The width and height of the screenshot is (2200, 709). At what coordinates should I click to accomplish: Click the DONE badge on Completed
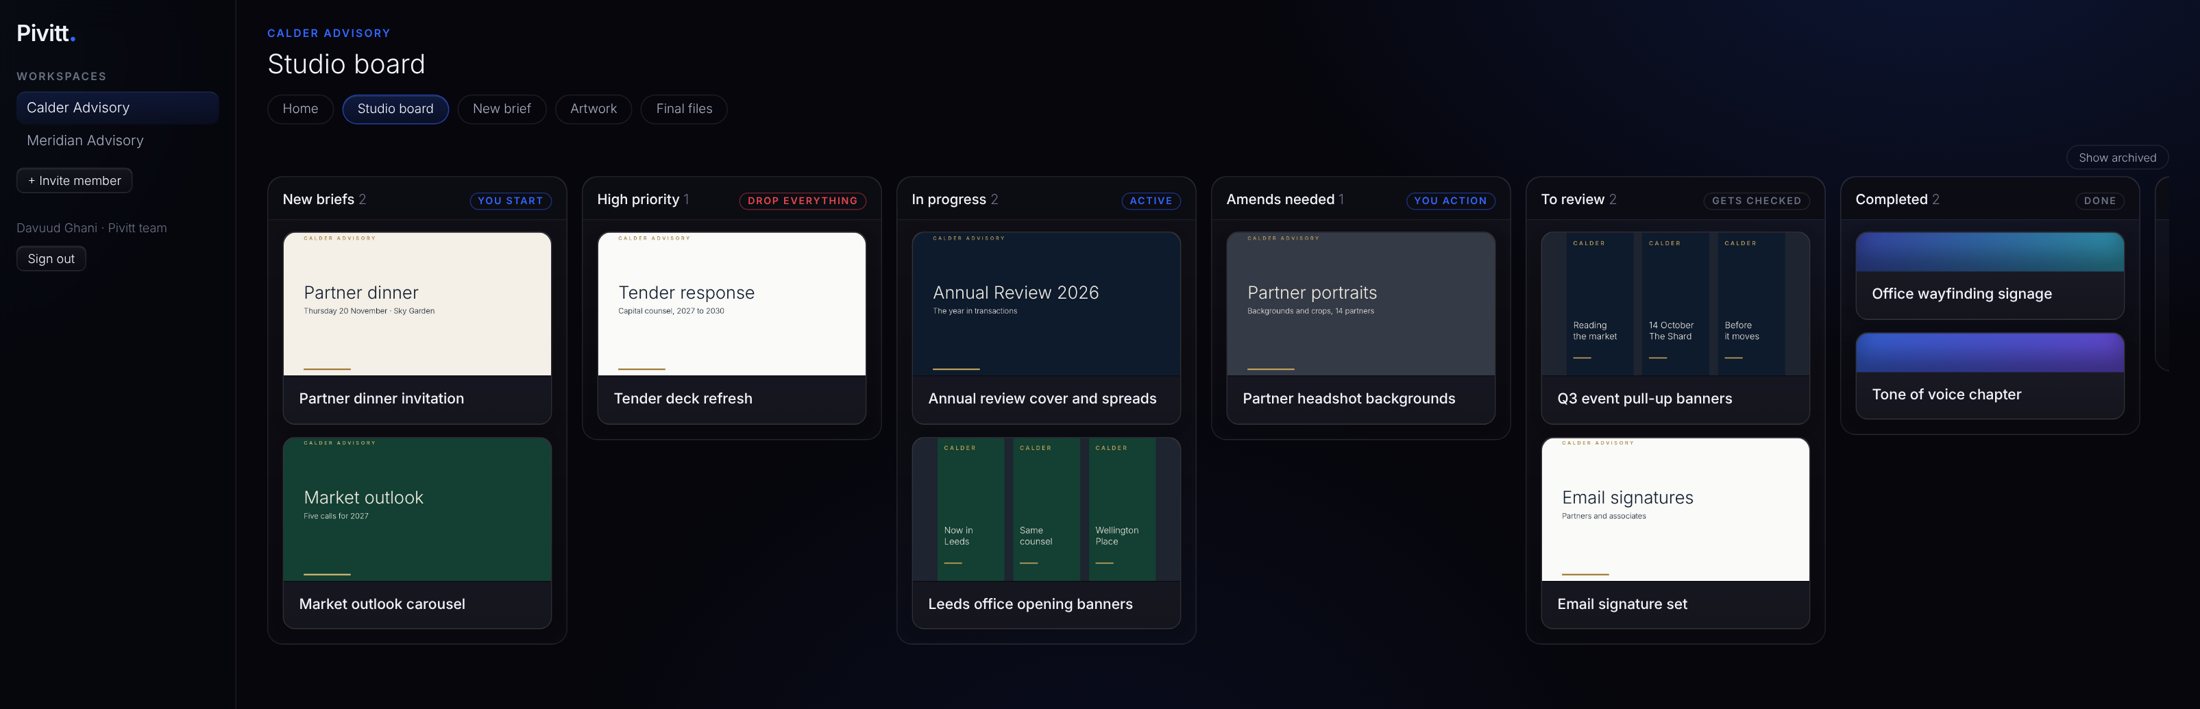pos(2100,201)
